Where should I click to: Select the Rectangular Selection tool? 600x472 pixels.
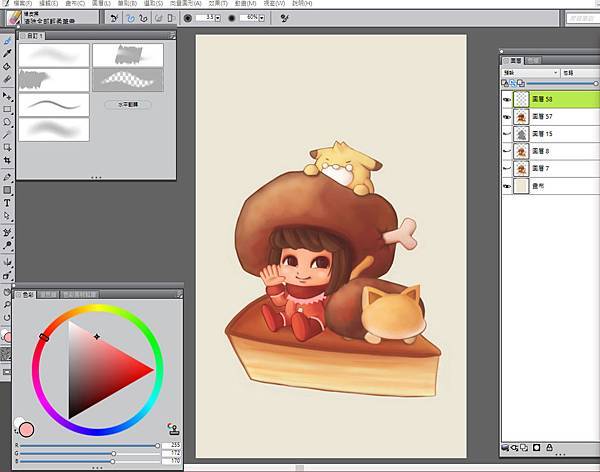click(x=7, y=109)
